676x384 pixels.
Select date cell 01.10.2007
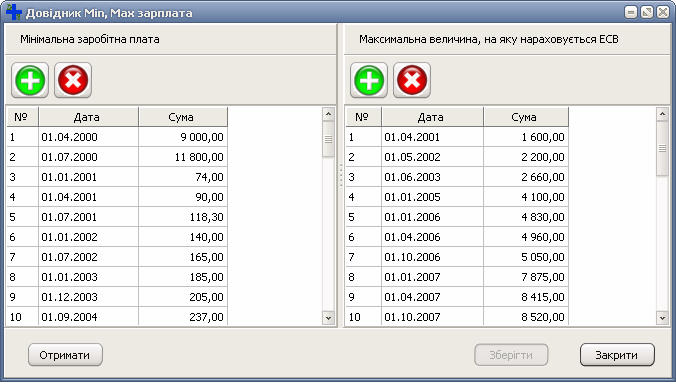[x=432, y=316]
